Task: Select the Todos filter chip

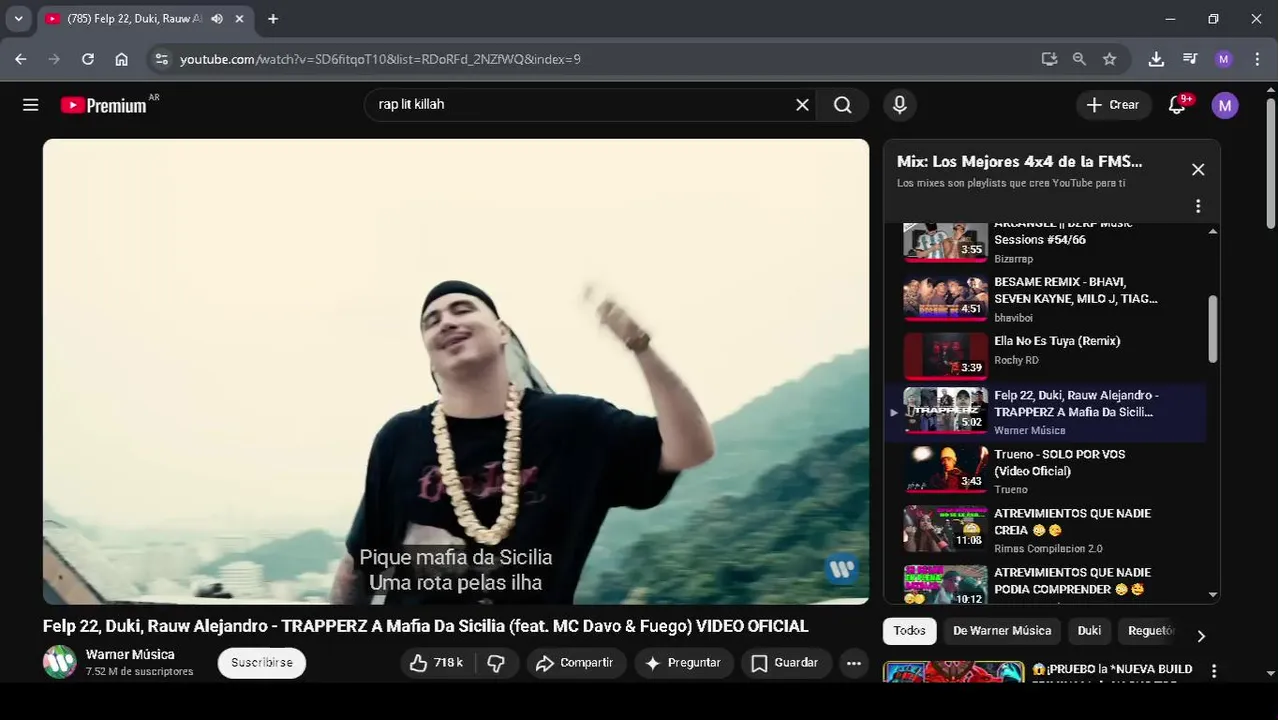Action: click(x=909, y=631)
